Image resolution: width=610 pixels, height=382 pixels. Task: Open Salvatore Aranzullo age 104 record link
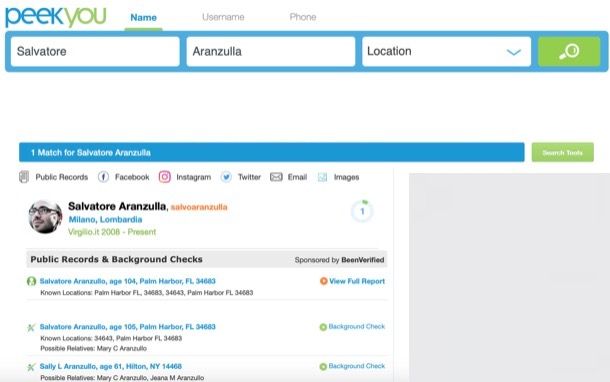[x=128, y=281]
